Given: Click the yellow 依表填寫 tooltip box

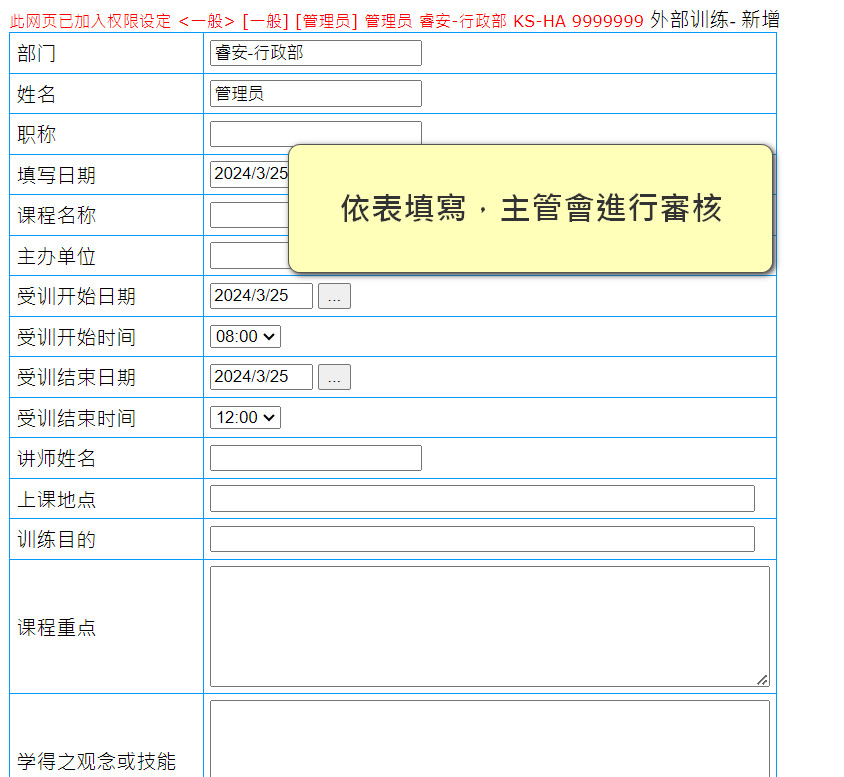Looking at the screenshot, I should [530, 209].
